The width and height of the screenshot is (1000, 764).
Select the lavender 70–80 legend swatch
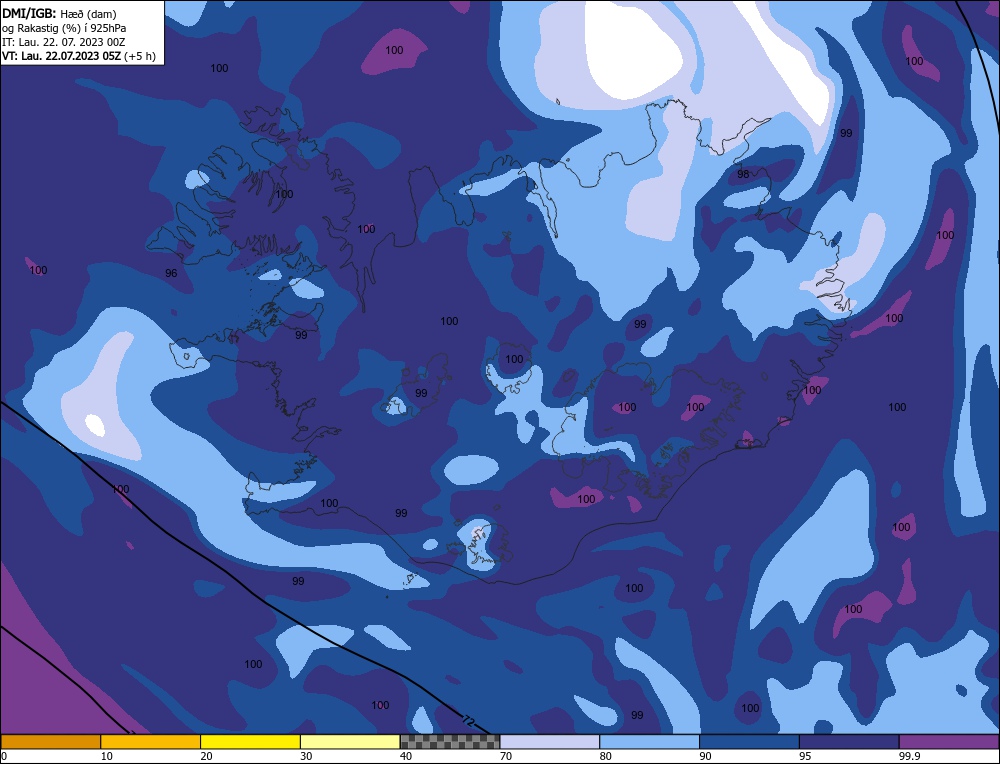(550, 742)
